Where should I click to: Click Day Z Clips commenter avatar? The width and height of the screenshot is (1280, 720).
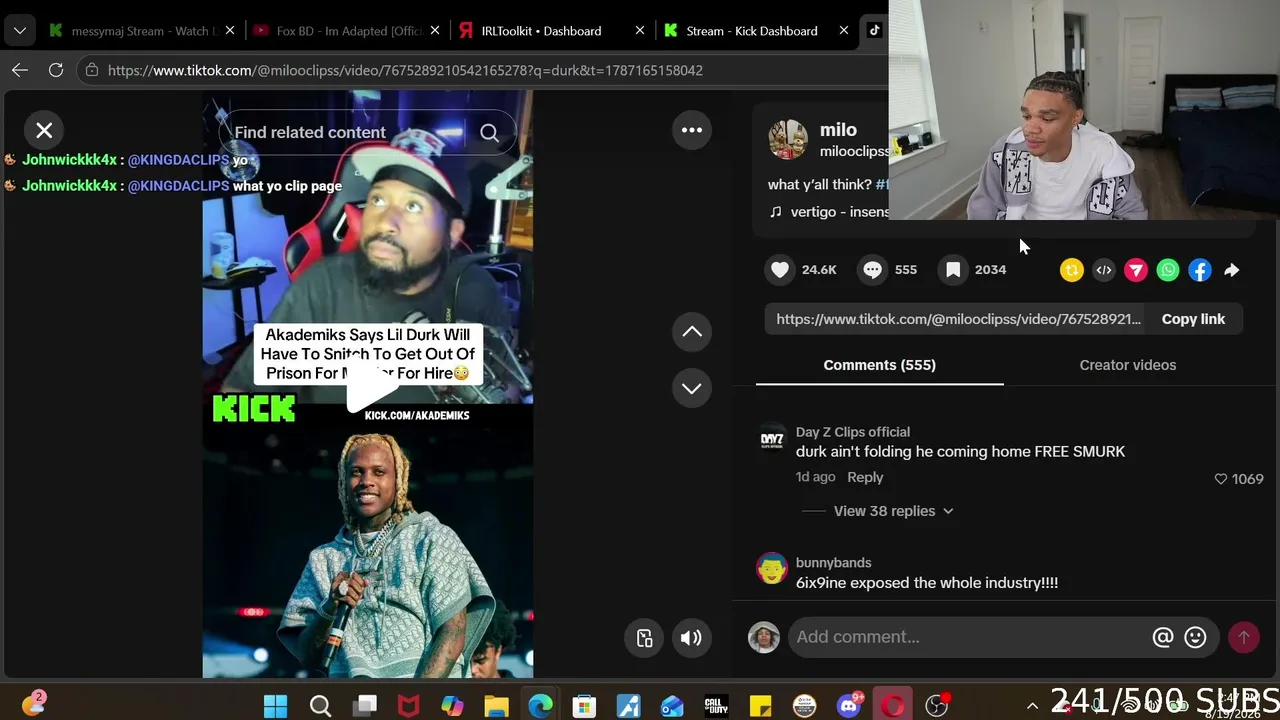(772, 439)
